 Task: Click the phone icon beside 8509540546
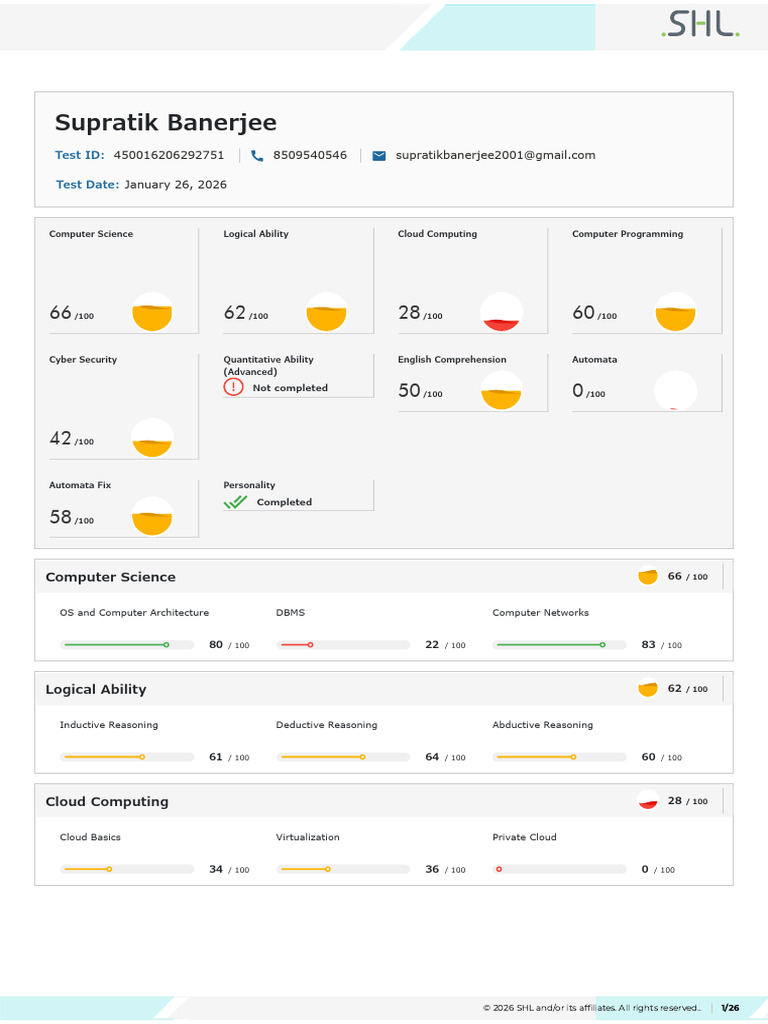[x=257, y=155]
